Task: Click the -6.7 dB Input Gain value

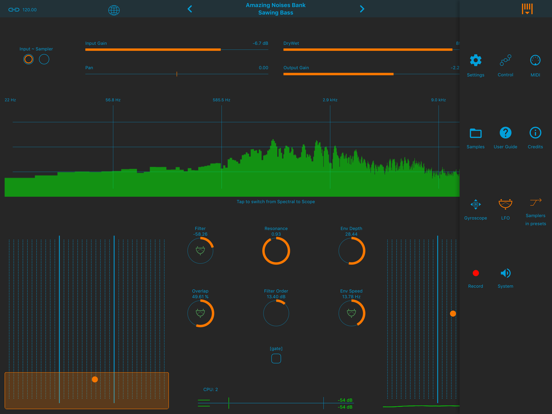Action: point(260,43)
